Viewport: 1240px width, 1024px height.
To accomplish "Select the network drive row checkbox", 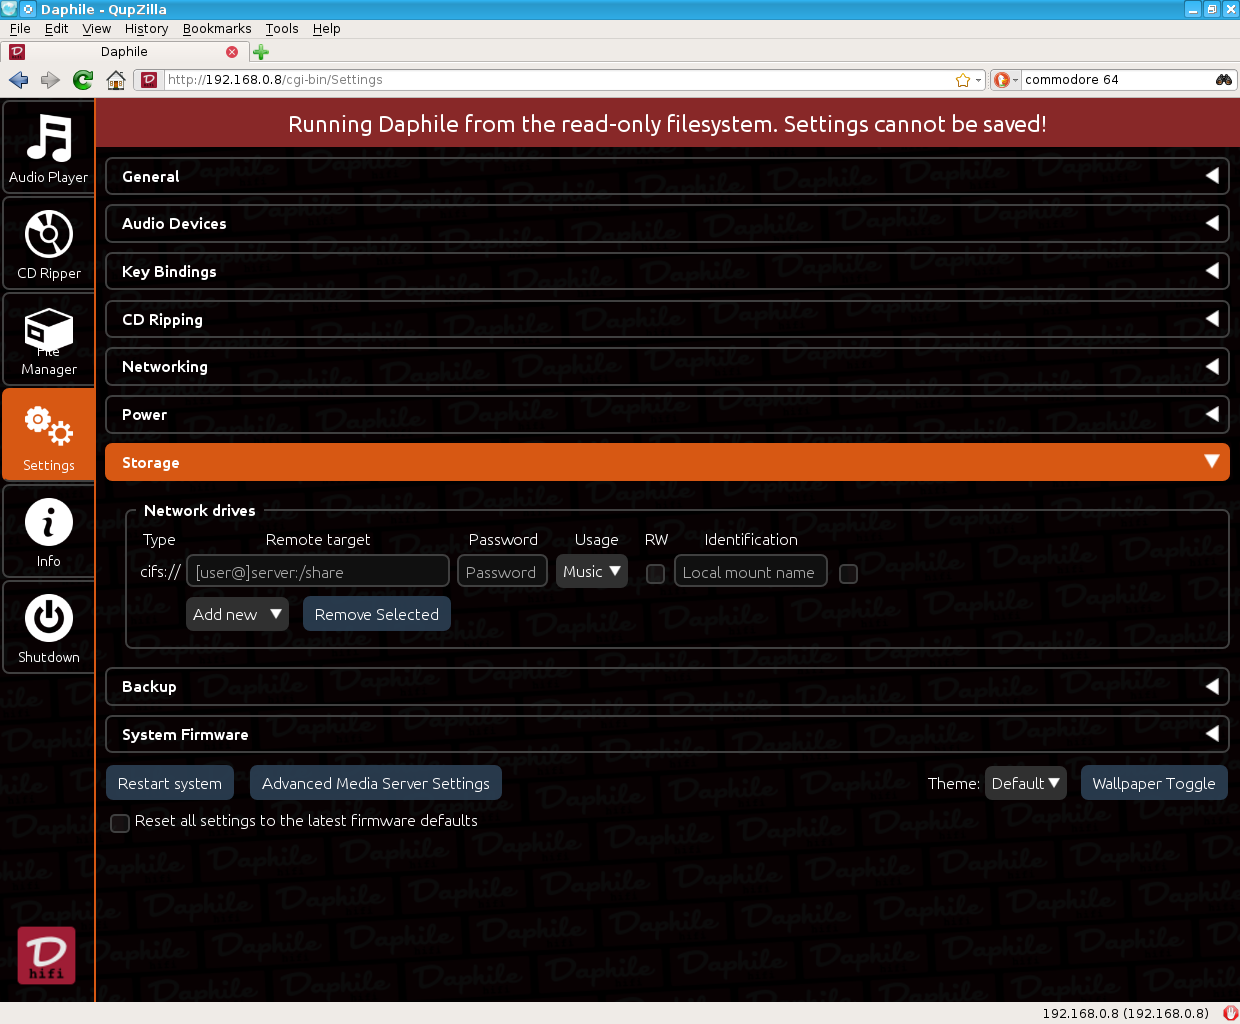I will click(849, 574).
